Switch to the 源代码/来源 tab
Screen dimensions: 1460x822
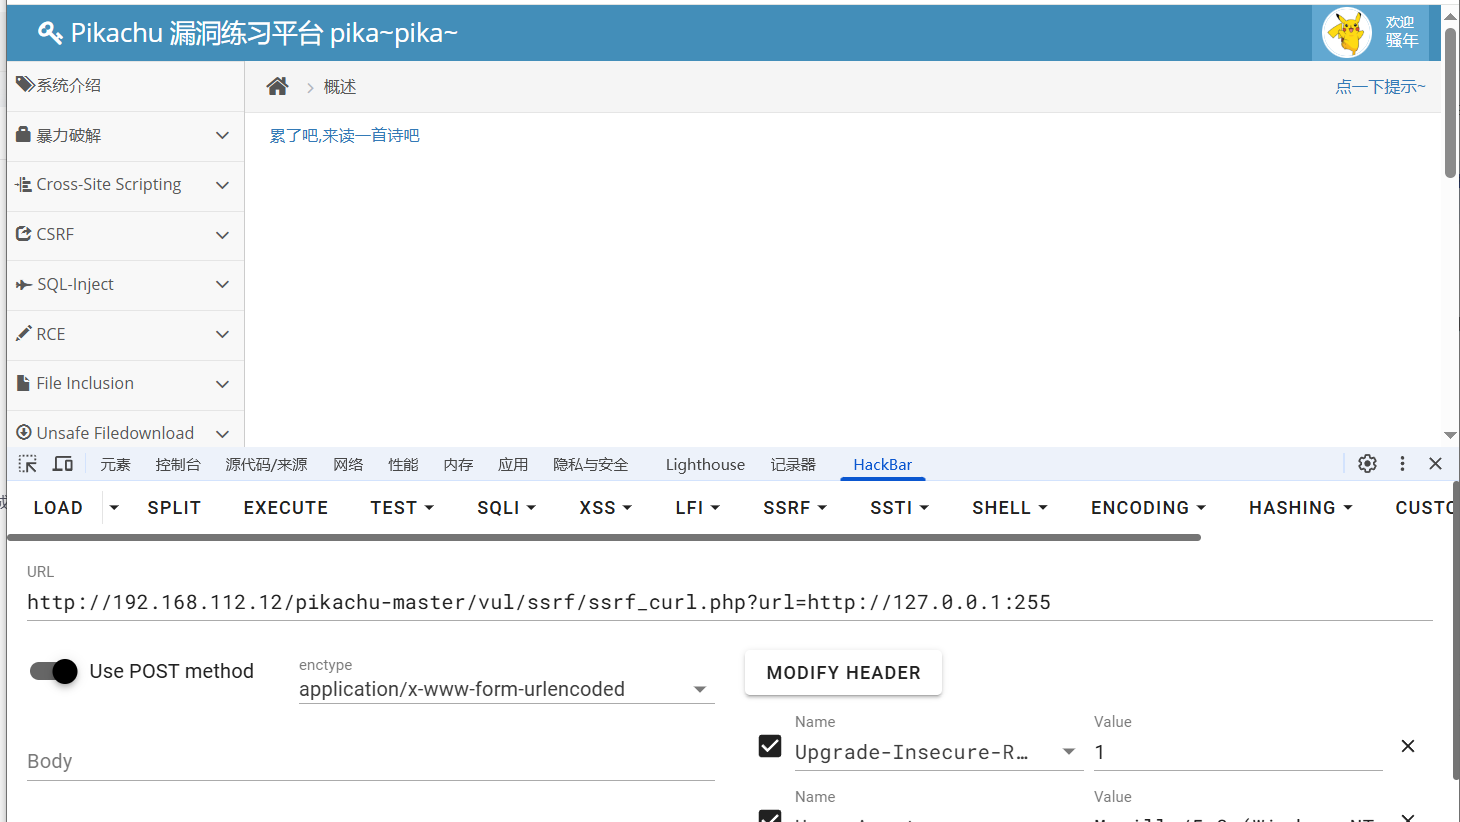[266, 464]
